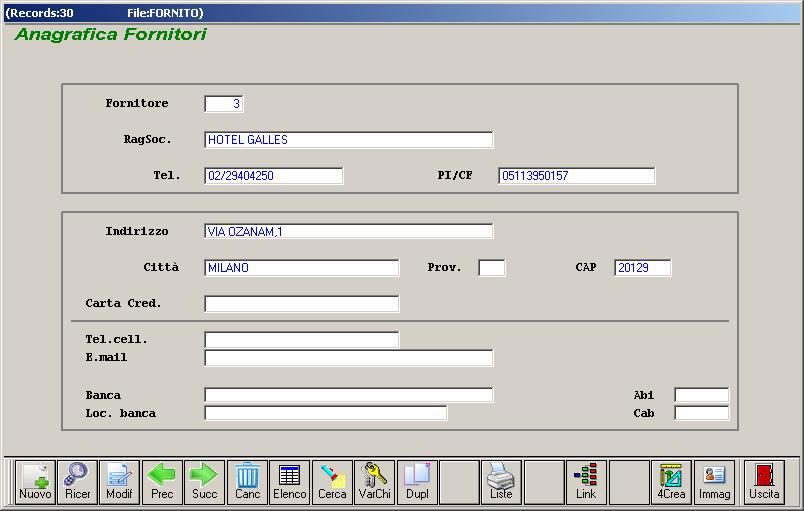Focus the E.mail input field
804x511 pixels.
(x=349, y=358)
